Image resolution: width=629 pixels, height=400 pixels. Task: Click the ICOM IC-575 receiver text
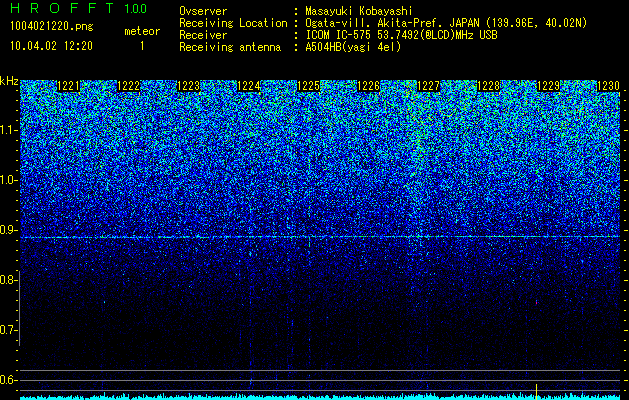402,35
